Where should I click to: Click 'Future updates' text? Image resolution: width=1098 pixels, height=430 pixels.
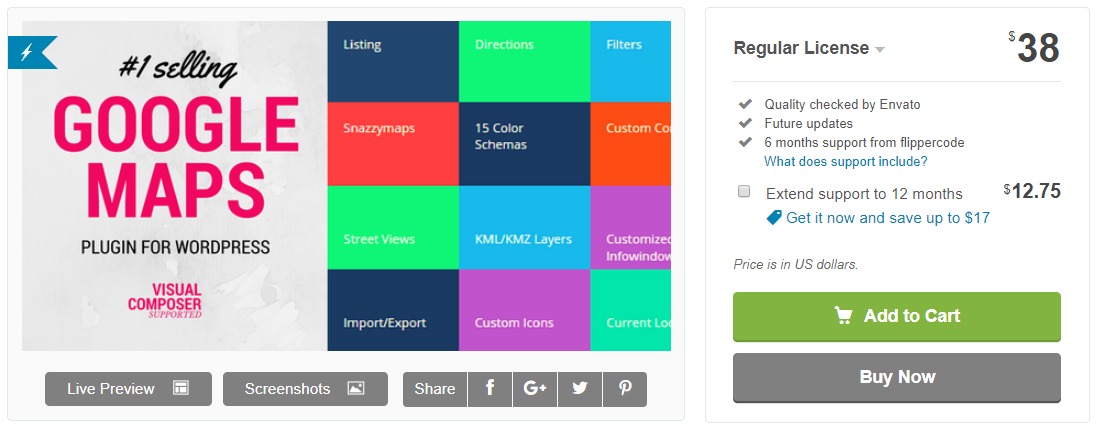[x=809, y=123]
